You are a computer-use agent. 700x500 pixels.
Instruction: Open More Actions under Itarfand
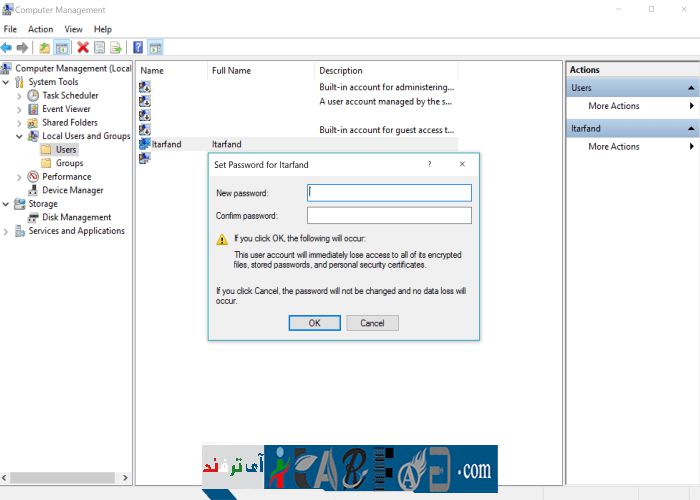pos(614,147)
